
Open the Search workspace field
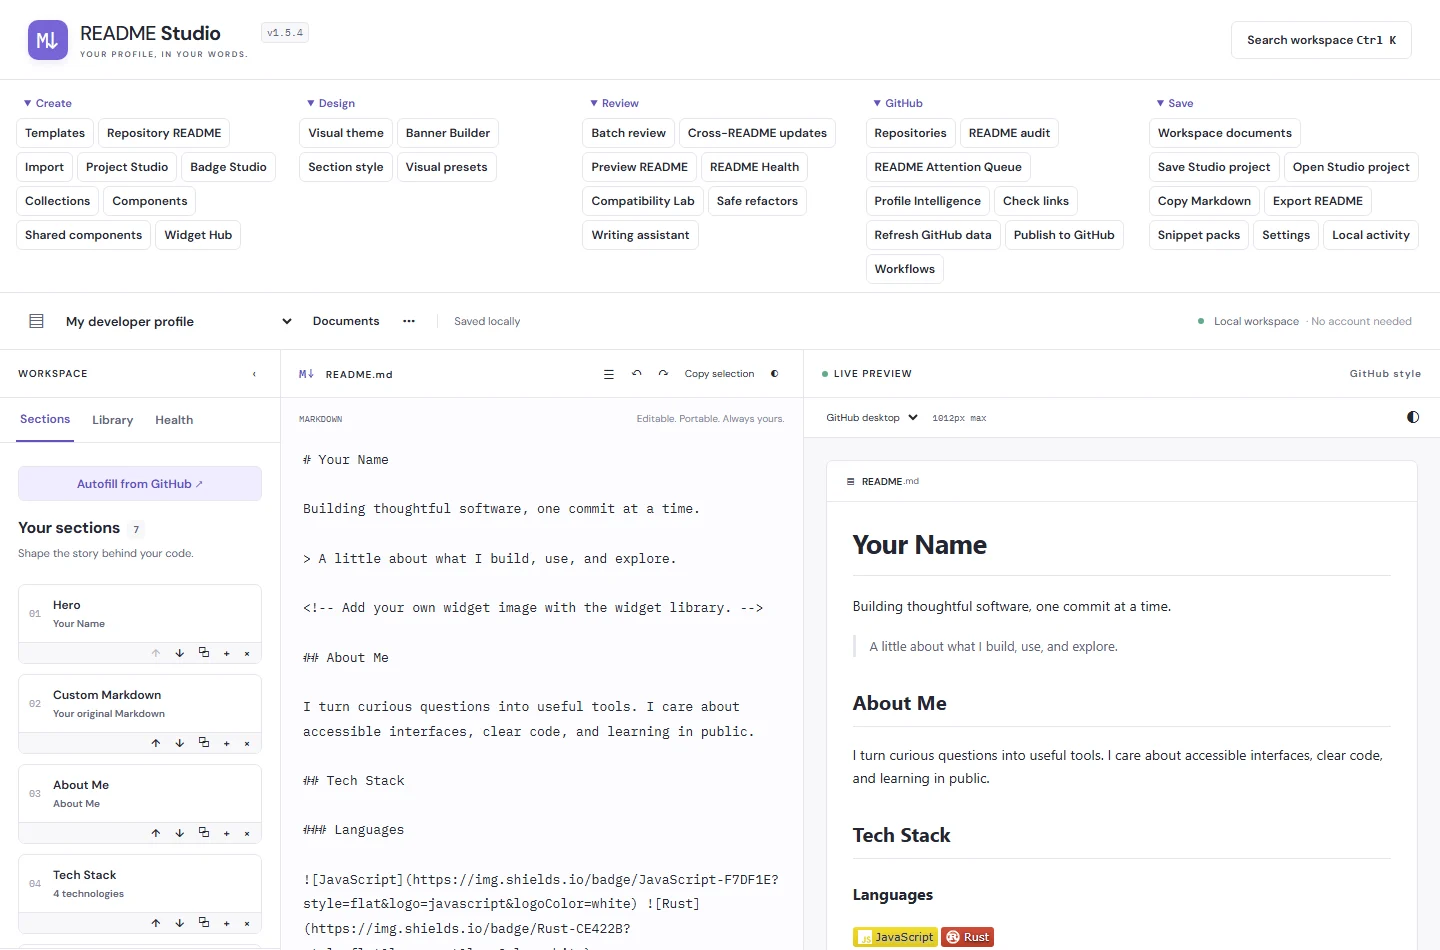1321,40
